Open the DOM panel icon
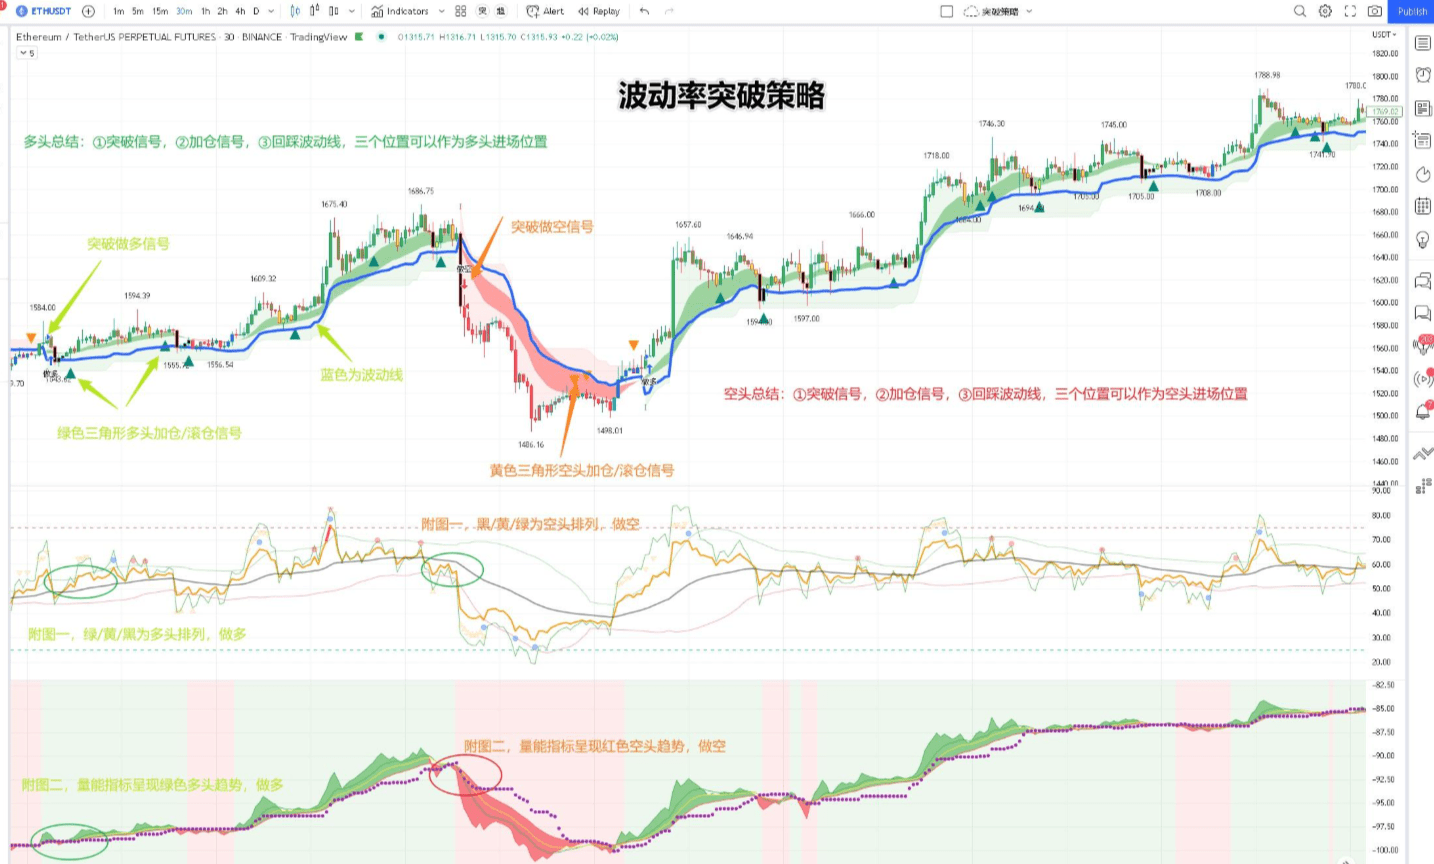The height and width of the screenshot is (864, 1434). tap(1423, 486)
